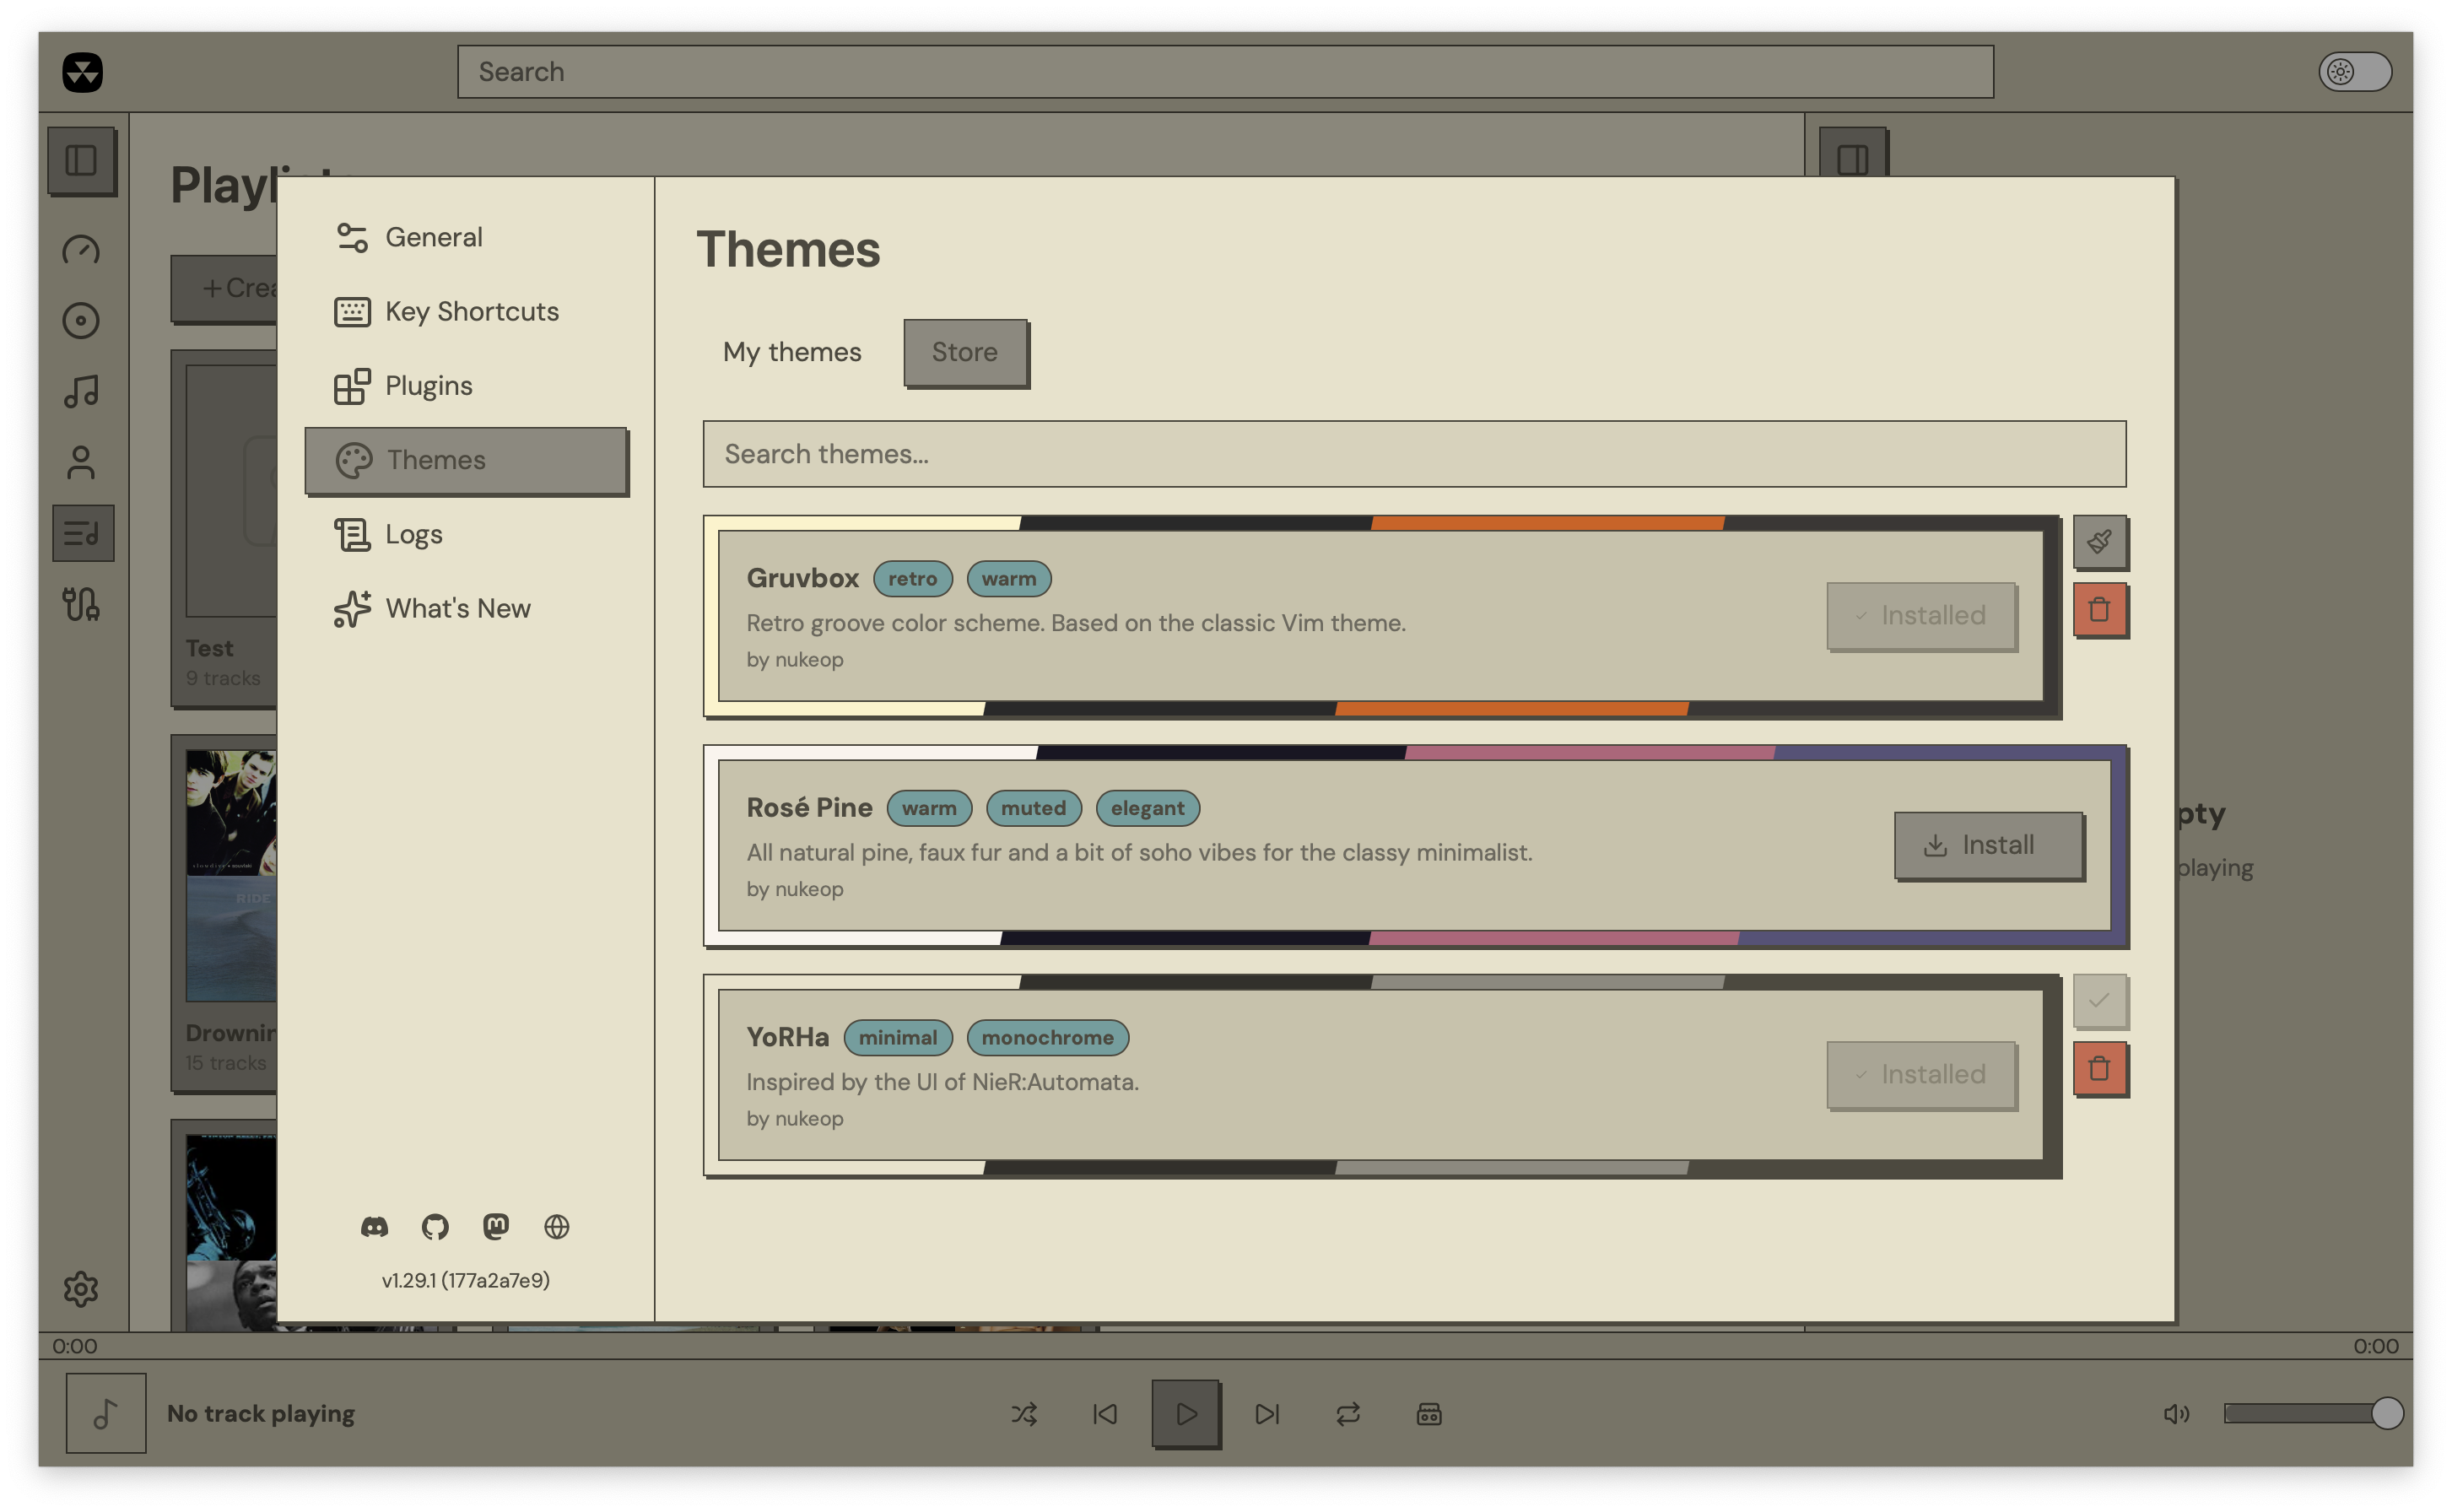Install the Rosé Pine theme
The image size is (2452, 1512).
(x=1988, y=845)
